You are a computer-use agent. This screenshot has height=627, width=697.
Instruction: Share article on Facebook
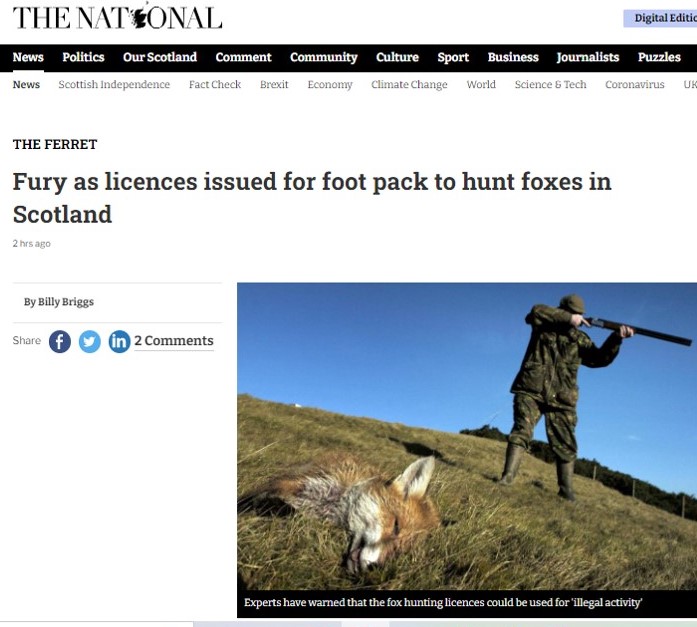(x=60, y=341)
